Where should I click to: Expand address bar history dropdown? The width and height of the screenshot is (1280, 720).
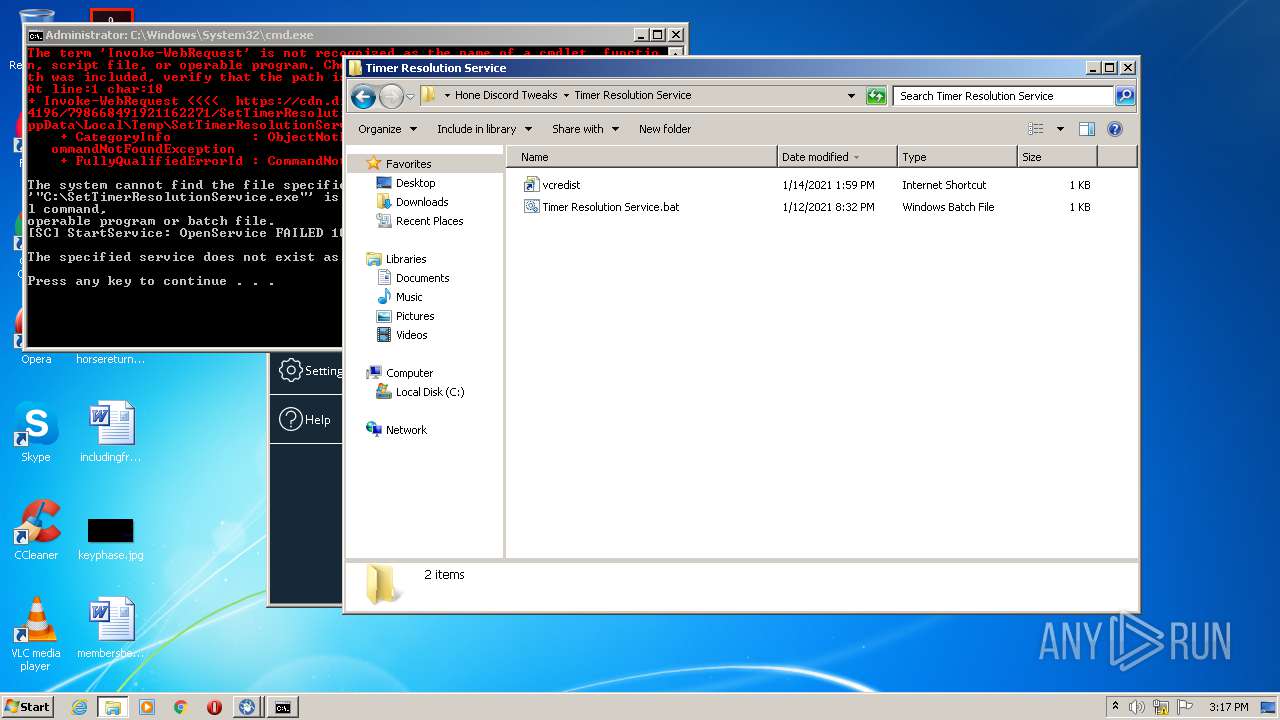851,96
